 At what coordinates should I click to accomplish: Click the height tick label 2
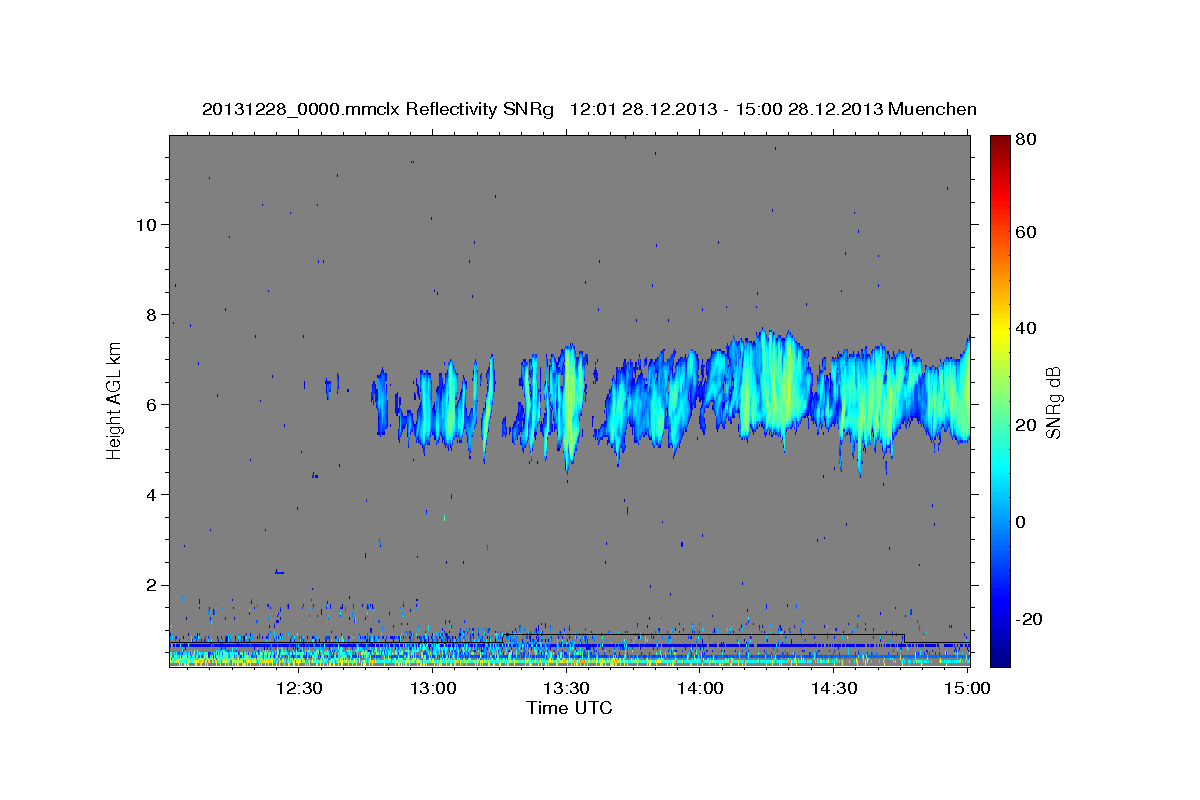tap(149, 585)
